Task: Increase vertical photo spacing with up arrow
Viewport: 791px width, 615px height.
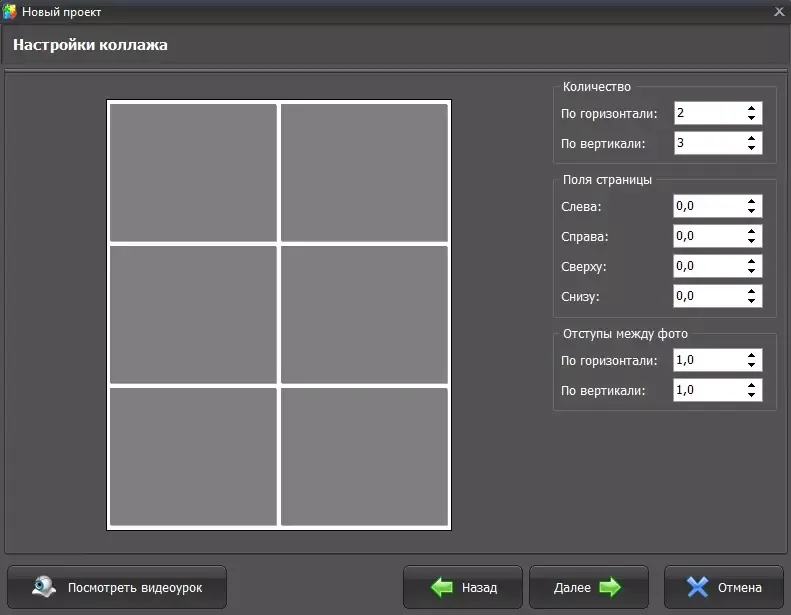Action: [751, 385]
